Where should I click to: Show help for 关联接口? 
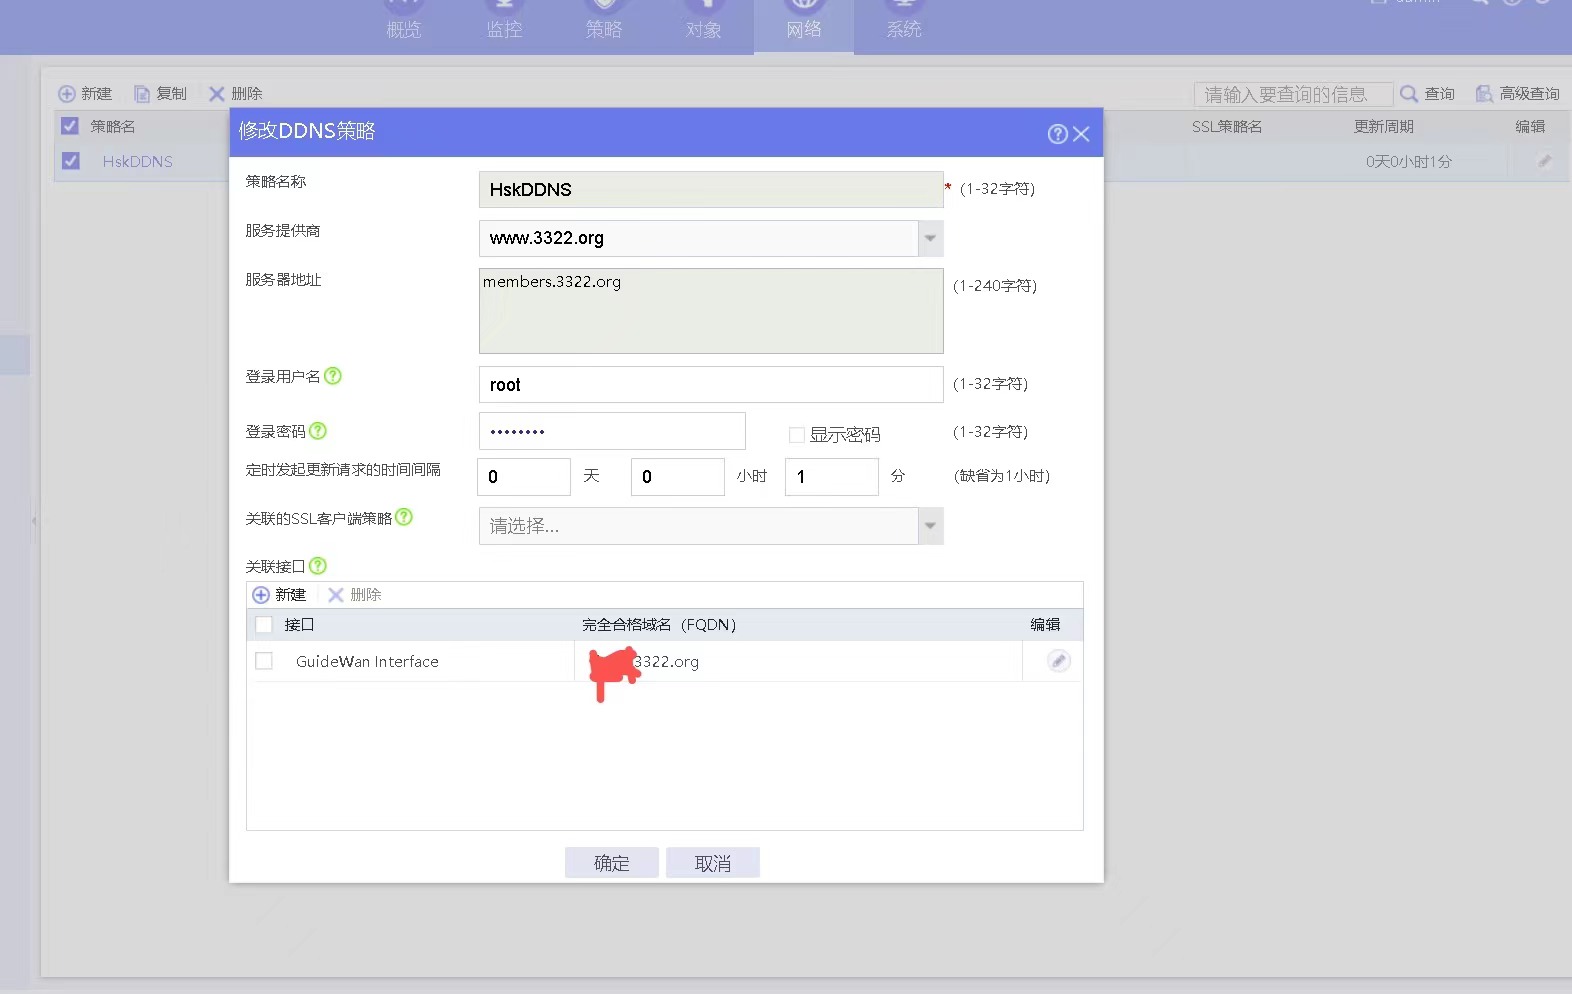[x=318, y=566]
